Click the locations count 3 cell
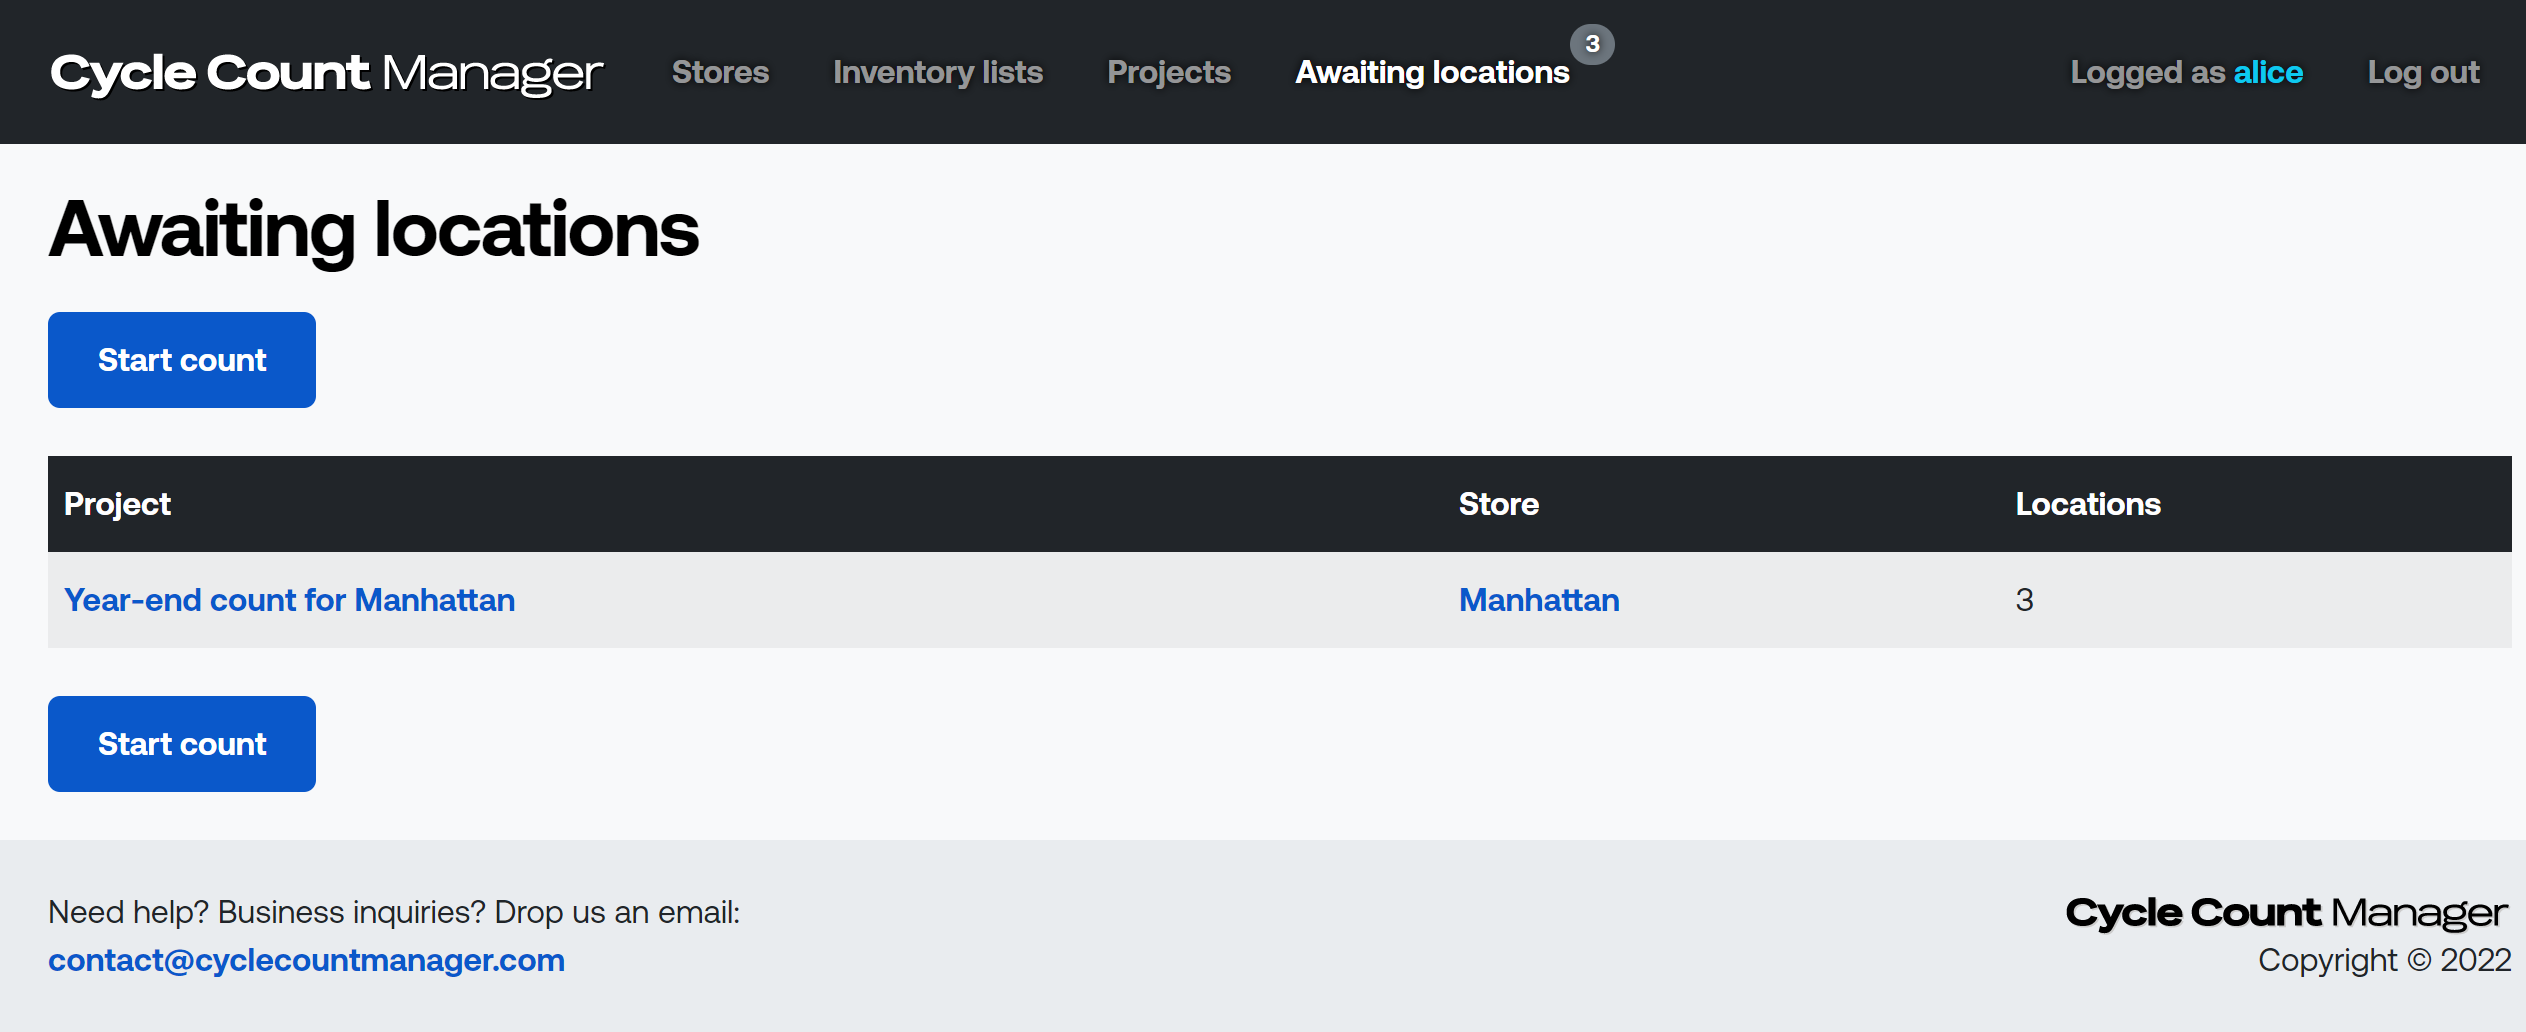 [x=2024, y=600]
